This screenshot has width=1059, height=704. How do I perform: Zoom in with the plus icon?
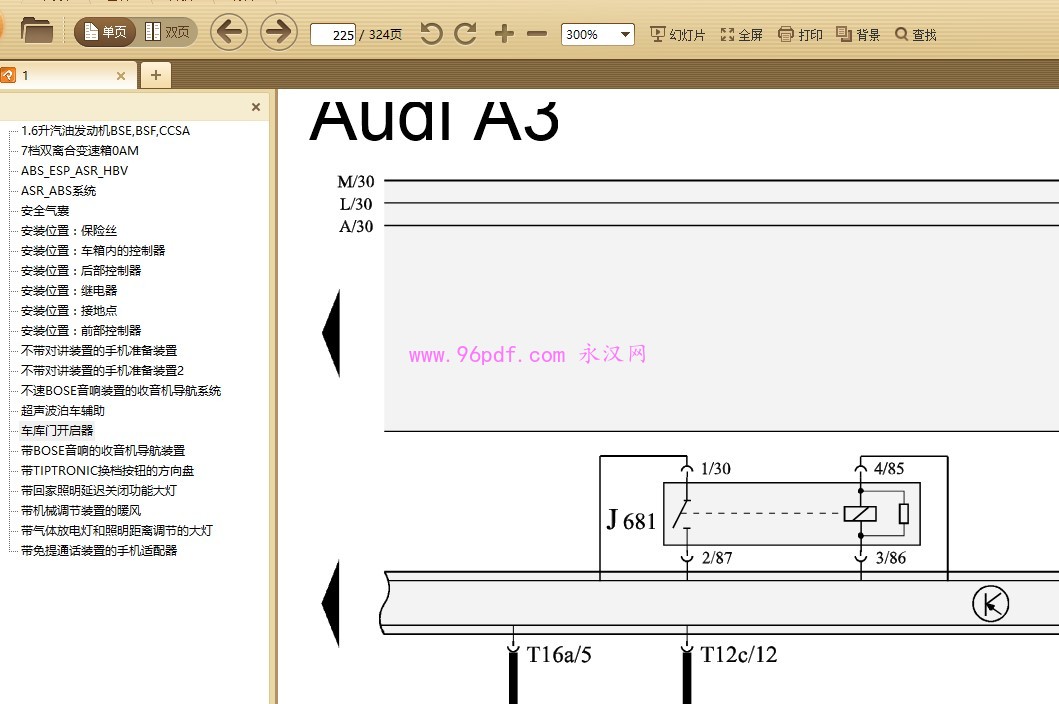504,33
